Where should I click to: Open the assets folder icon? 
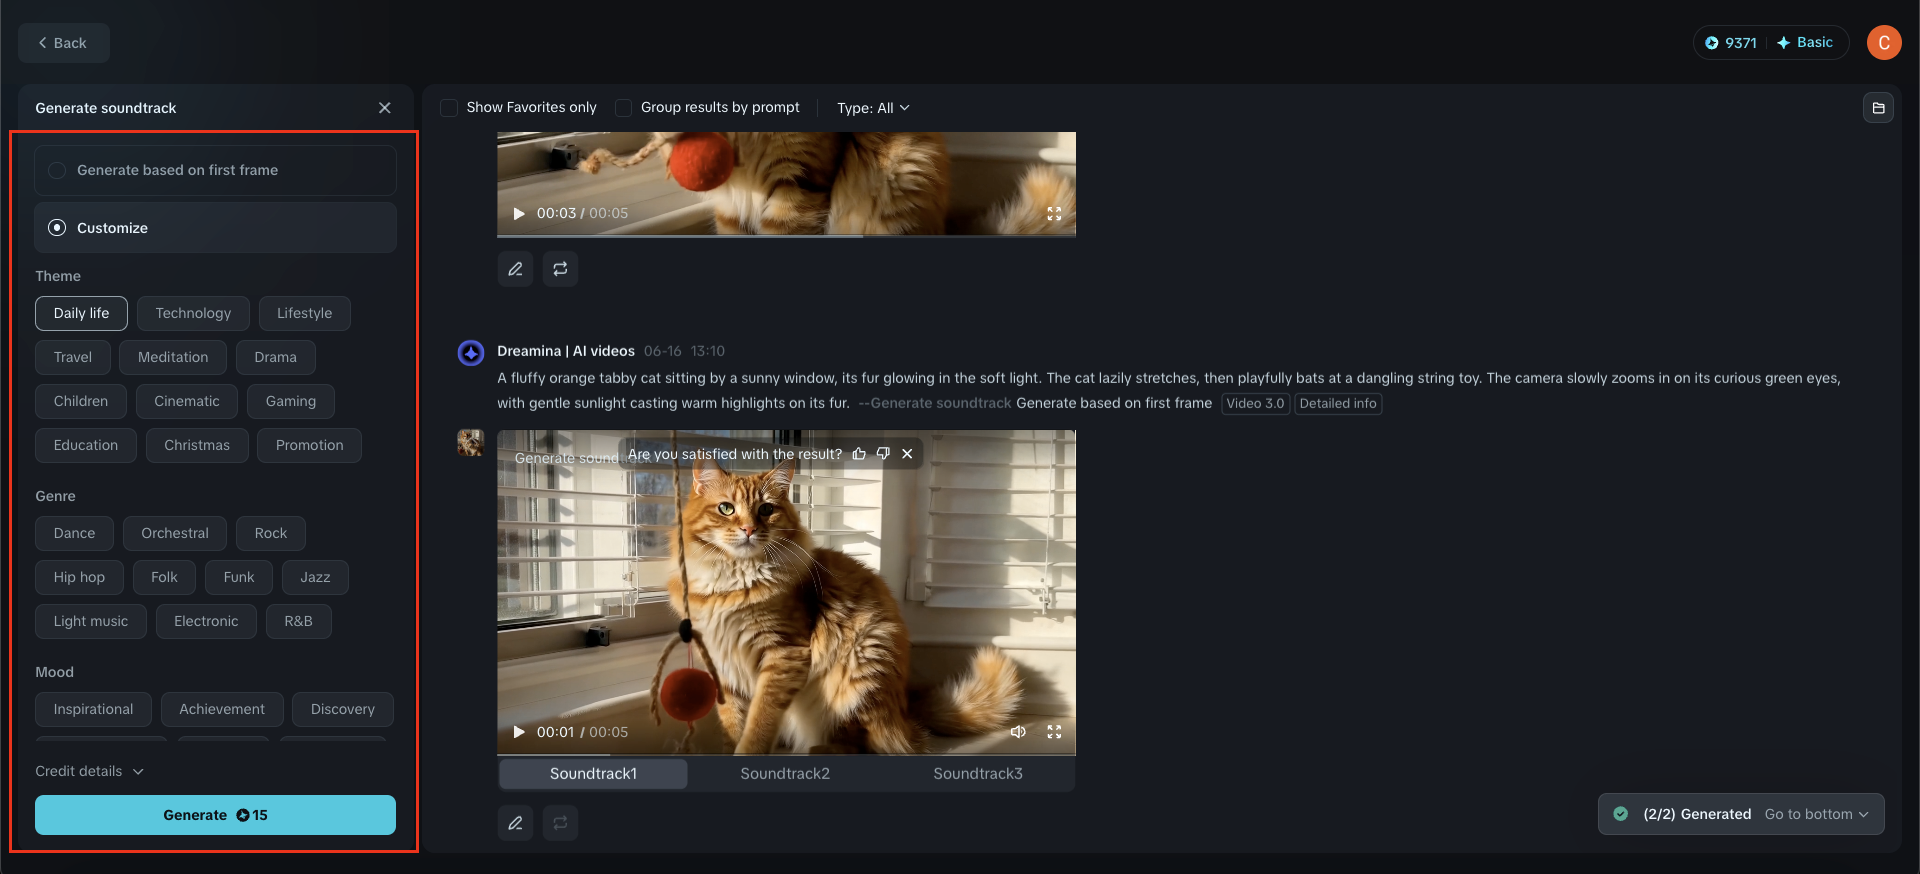1878,108
